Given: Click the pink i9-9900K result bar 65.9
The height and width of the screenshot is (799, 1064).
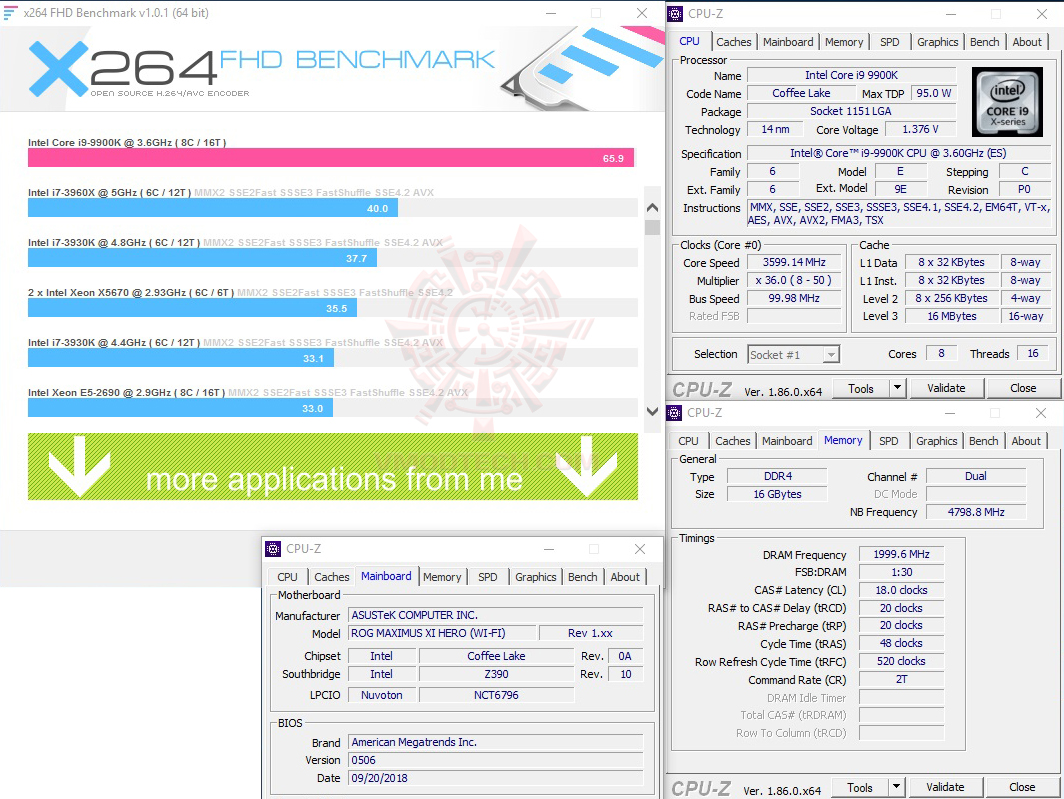Looking at the screenshot, I should pyautogui.click(x=330, y=158).
